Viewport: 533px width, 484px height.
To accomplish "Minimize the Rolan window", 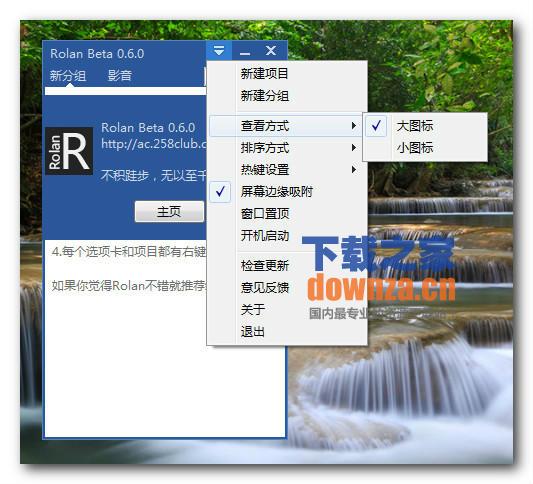I will pos(245,51).
